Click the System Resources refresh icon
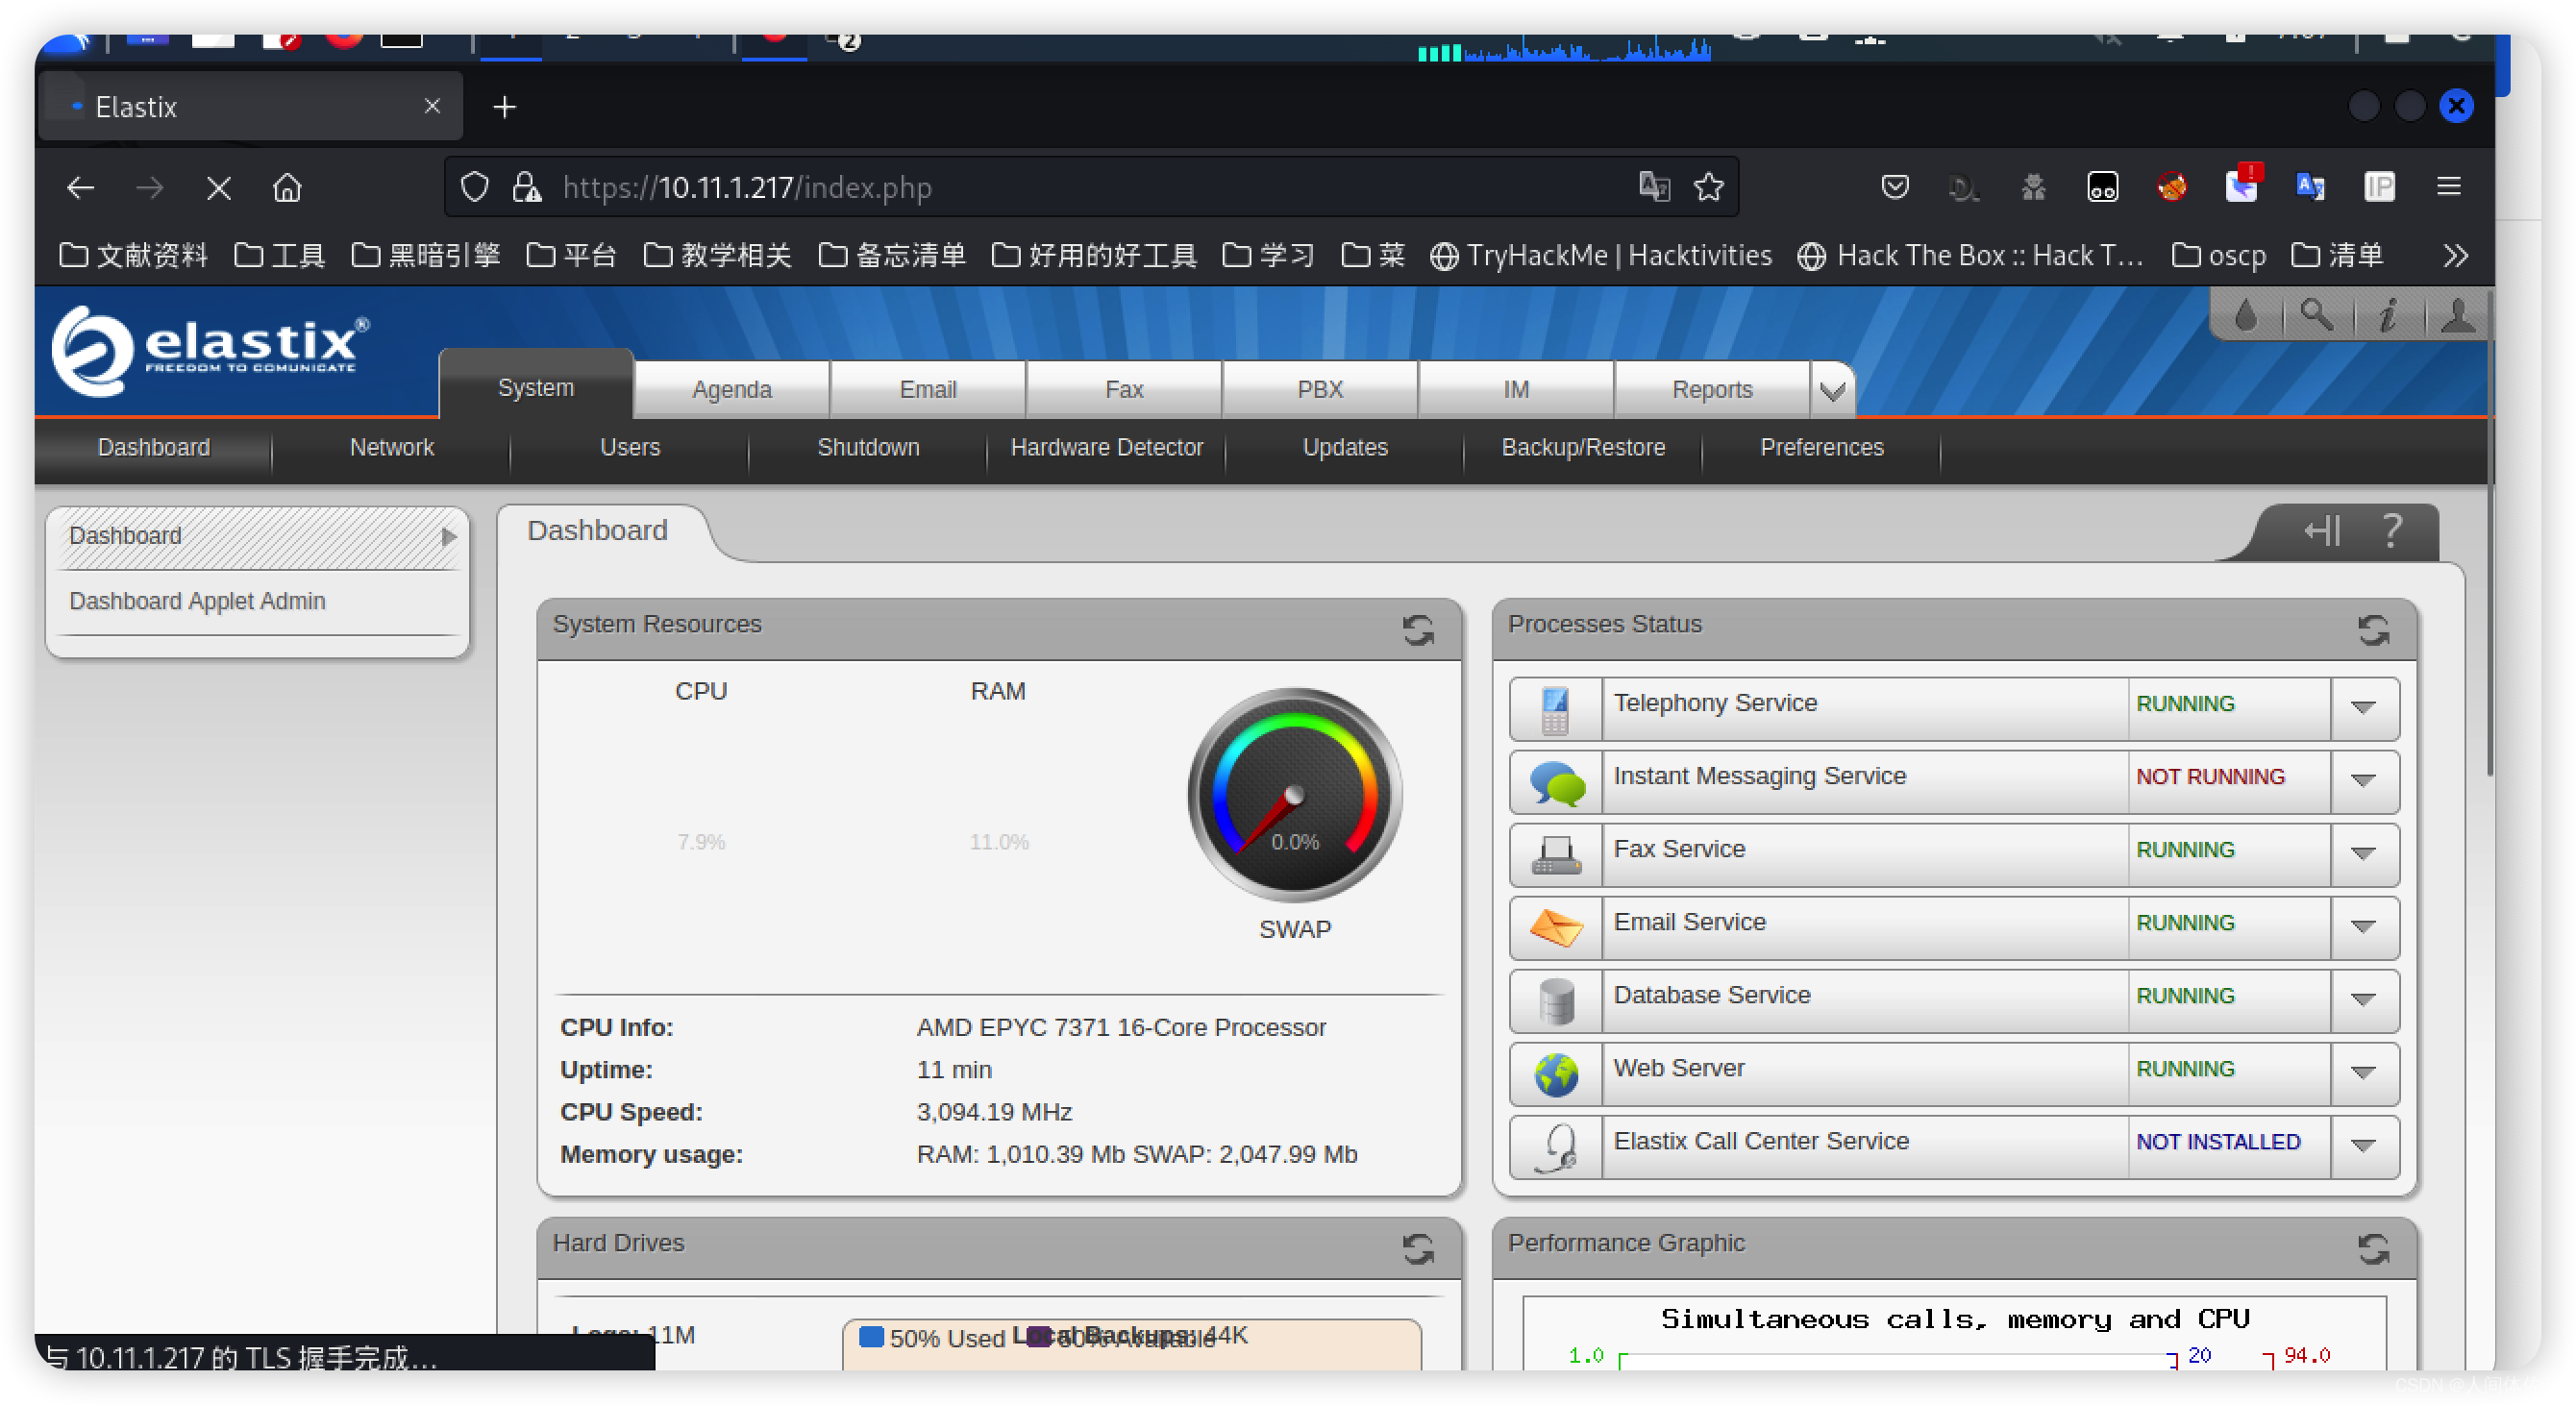This screenshot has height=1405, width=2576. point(1417,627)
